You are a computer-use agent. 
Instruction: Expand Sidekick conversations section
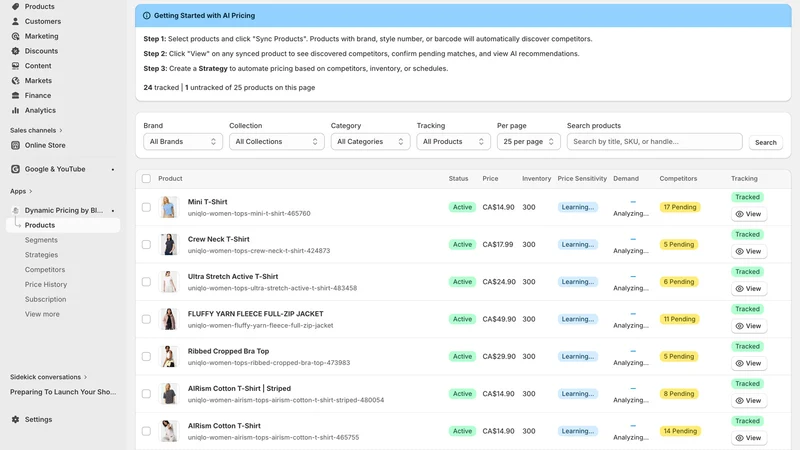[48, 377]
